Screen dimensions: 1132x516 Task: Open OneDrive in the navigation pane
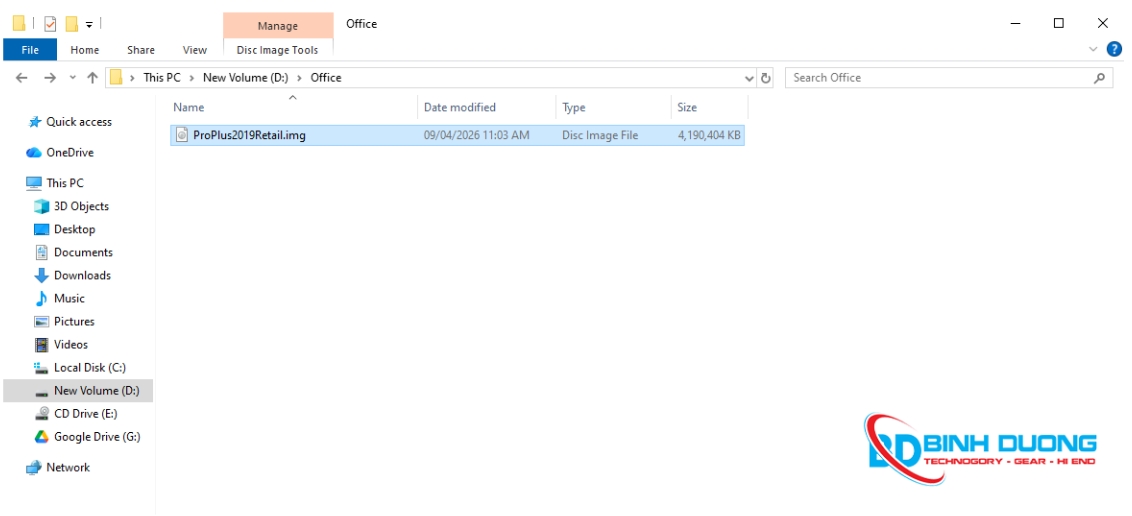pyautogui.click(x=61, y=152)
